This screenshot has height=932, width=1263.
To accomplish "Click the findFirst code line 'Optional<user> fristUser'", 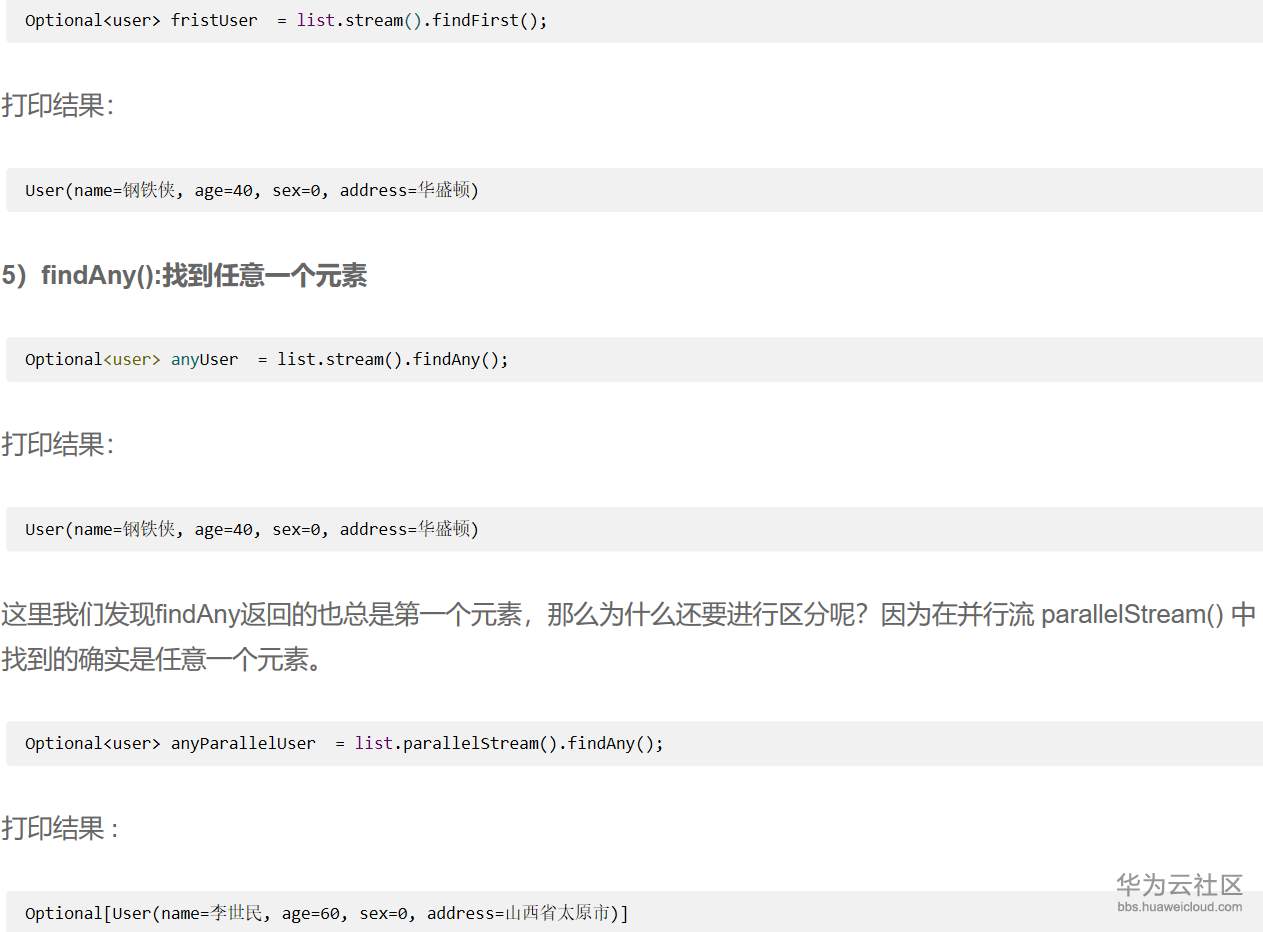I will [x=286, y=20].
